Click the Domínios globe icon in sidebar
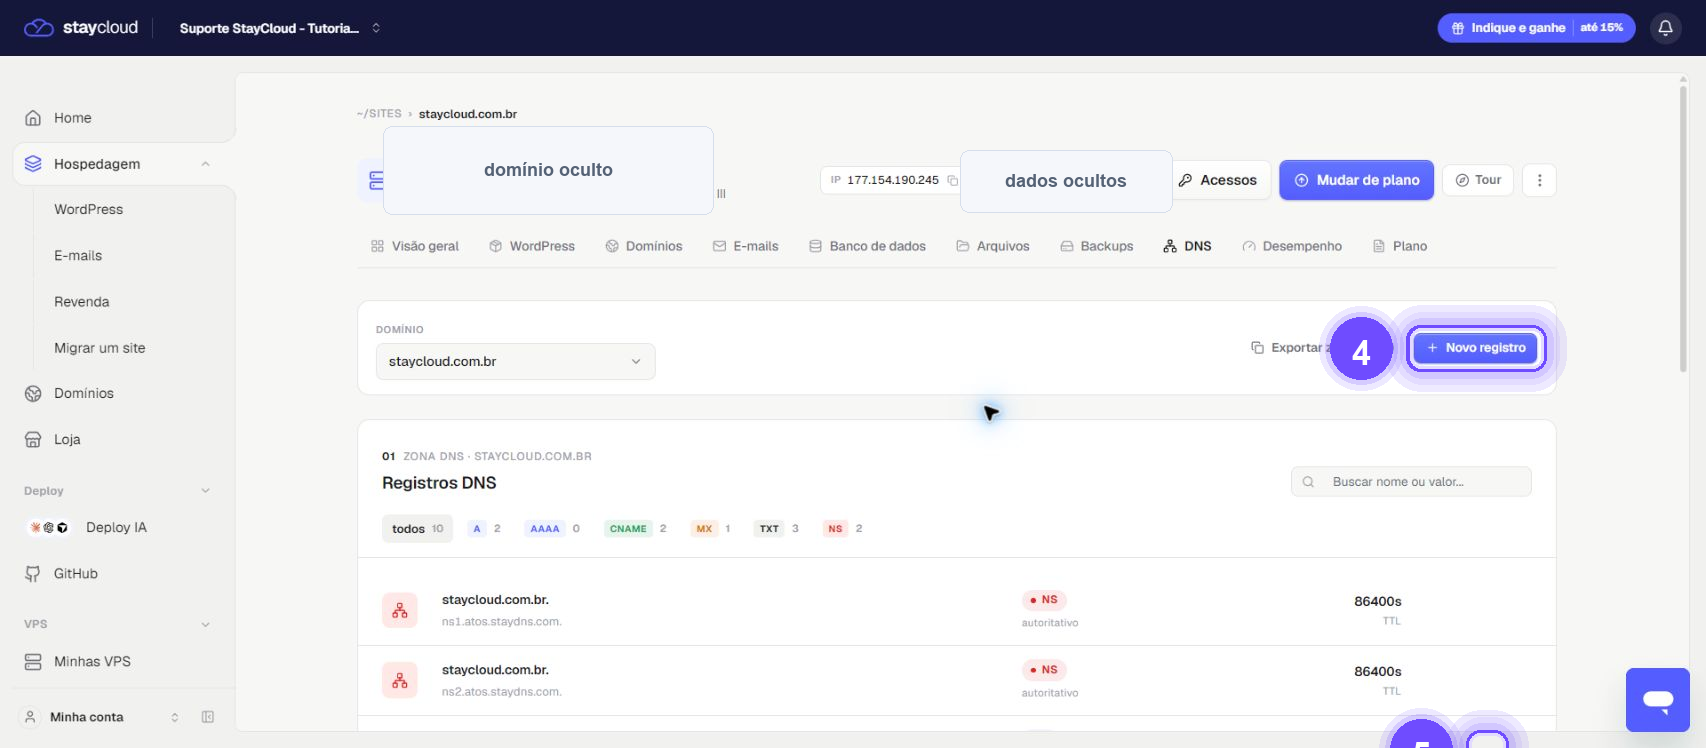Image resolution: width=1706 pixels, height=748 pixels. click(33, 394)
